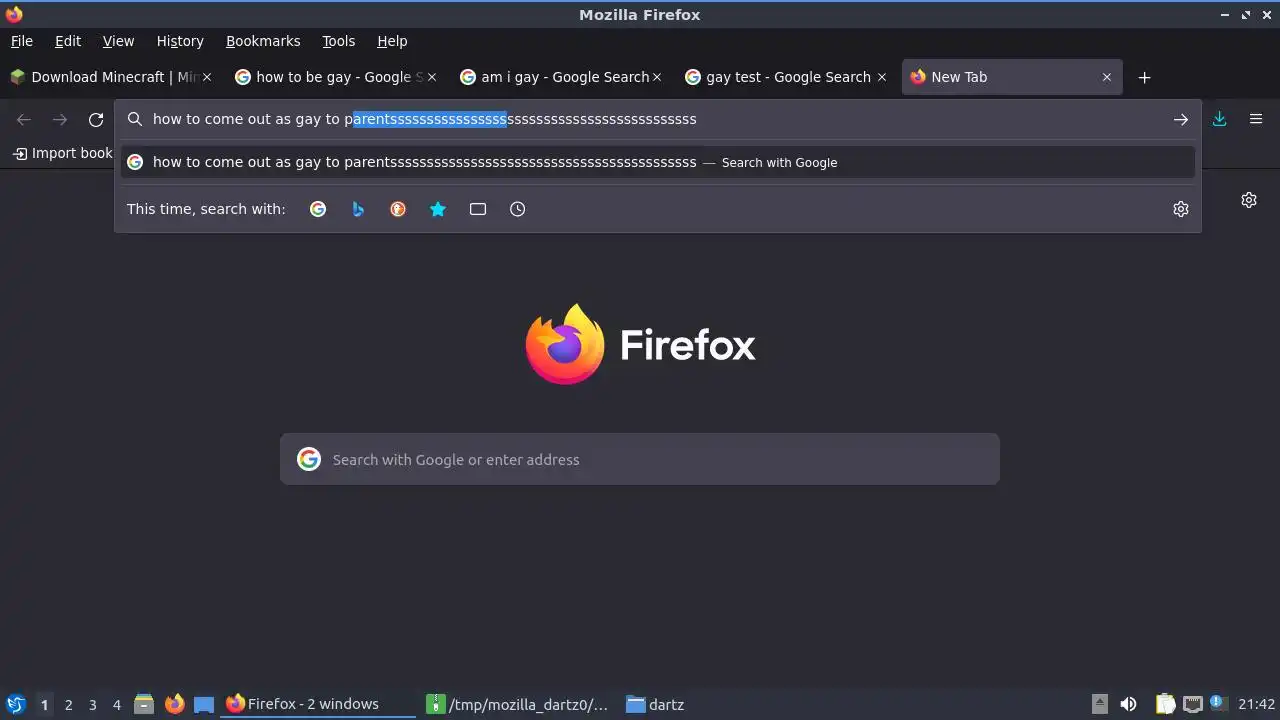Click the disabled back navigation arrow
The width and height of the screenshot is (1280, 720).
(24, 120)
